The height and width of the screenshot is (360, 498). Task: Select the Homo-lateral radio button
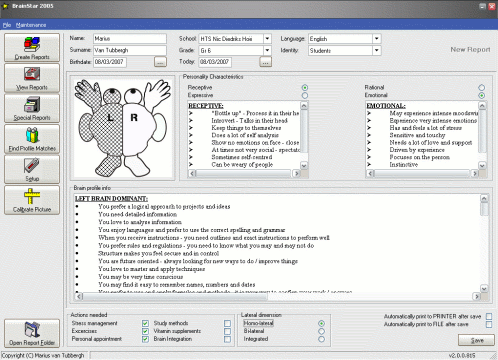321,323
